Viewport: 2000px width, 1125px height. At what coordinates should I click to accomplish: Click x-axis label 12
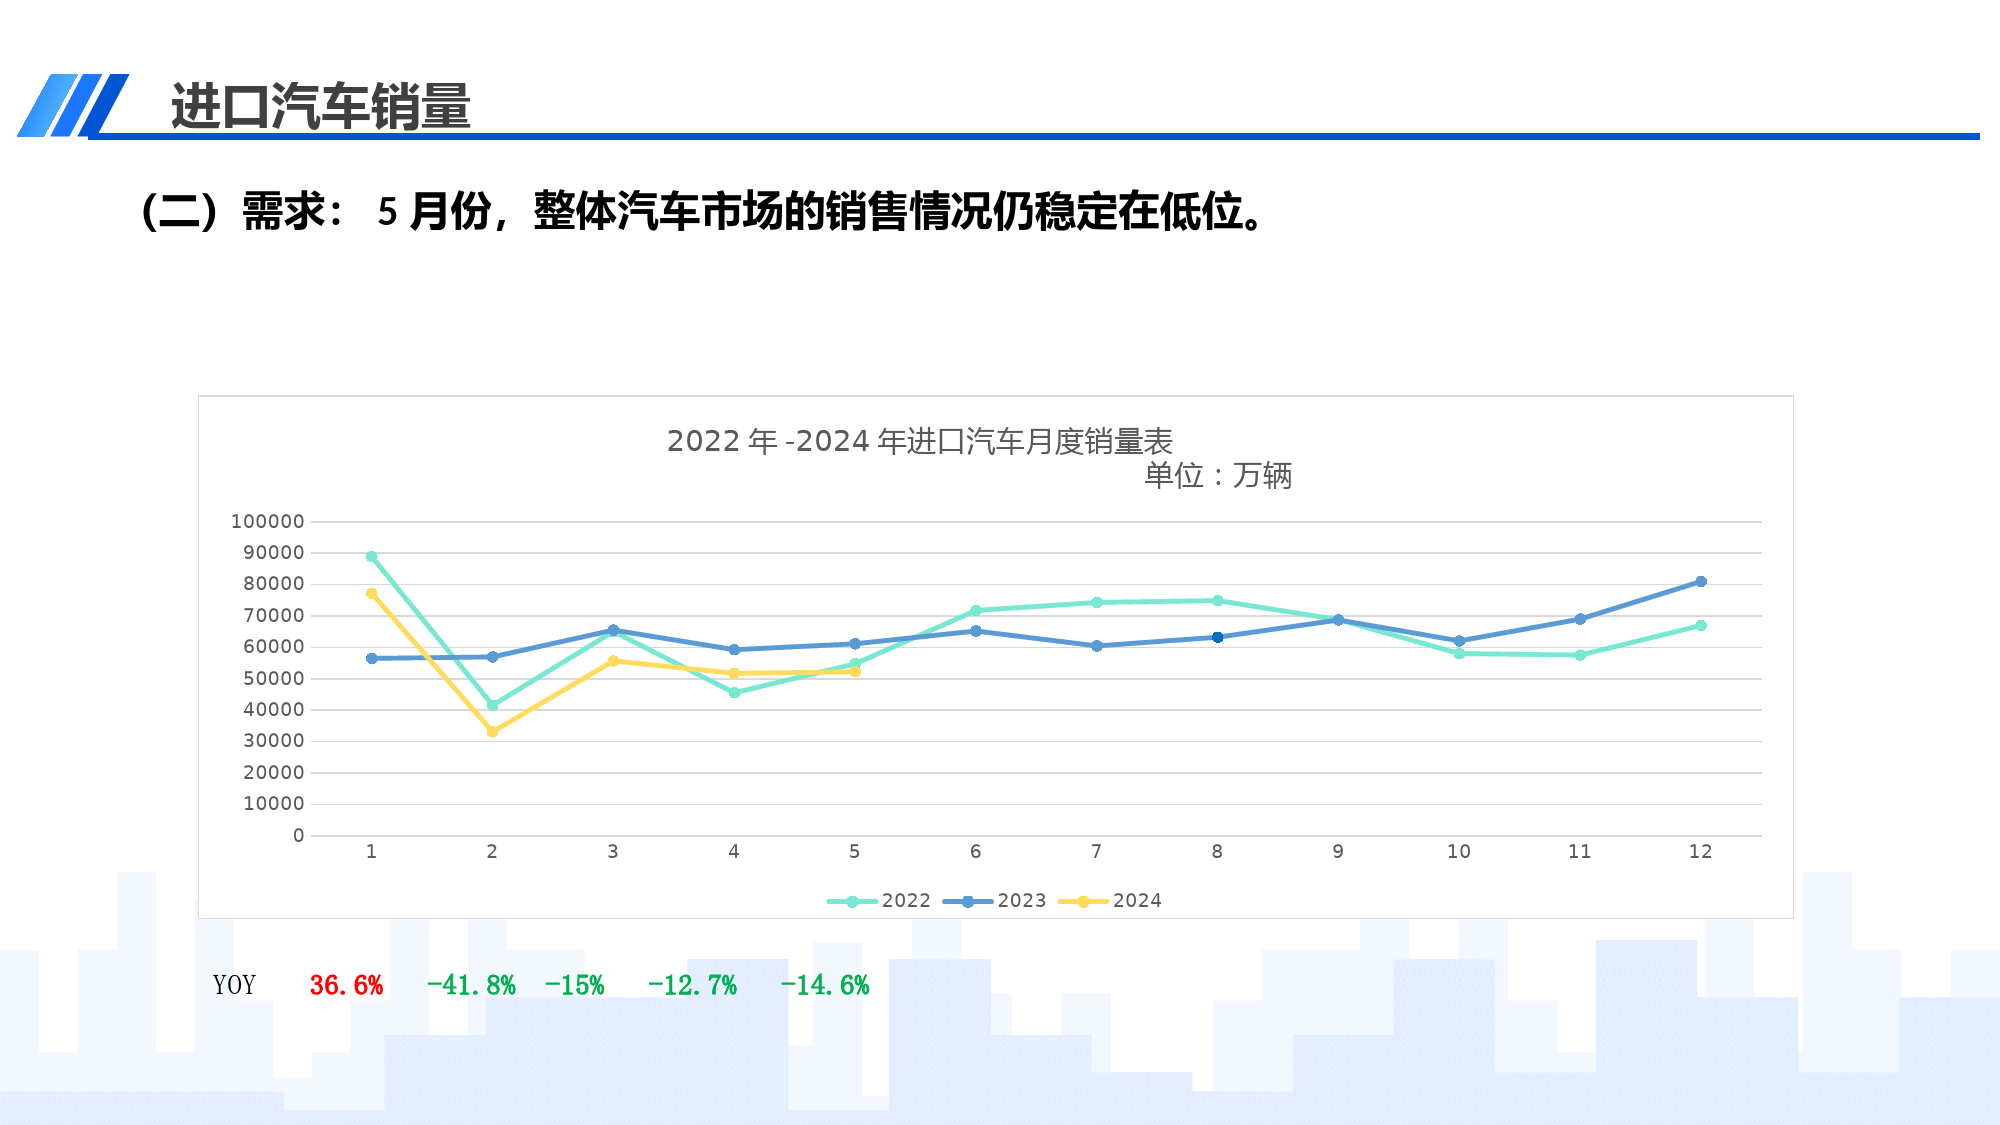click(x=1700, y=851)
